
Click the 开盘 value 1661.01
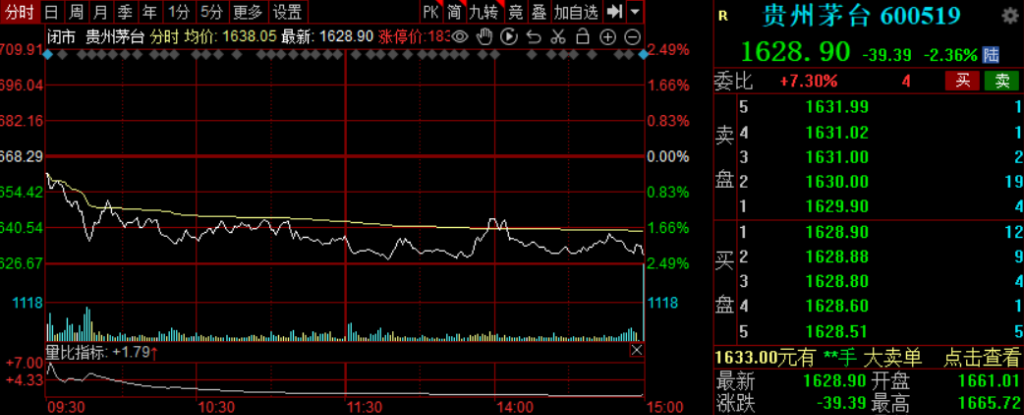(x=988, y=382)
